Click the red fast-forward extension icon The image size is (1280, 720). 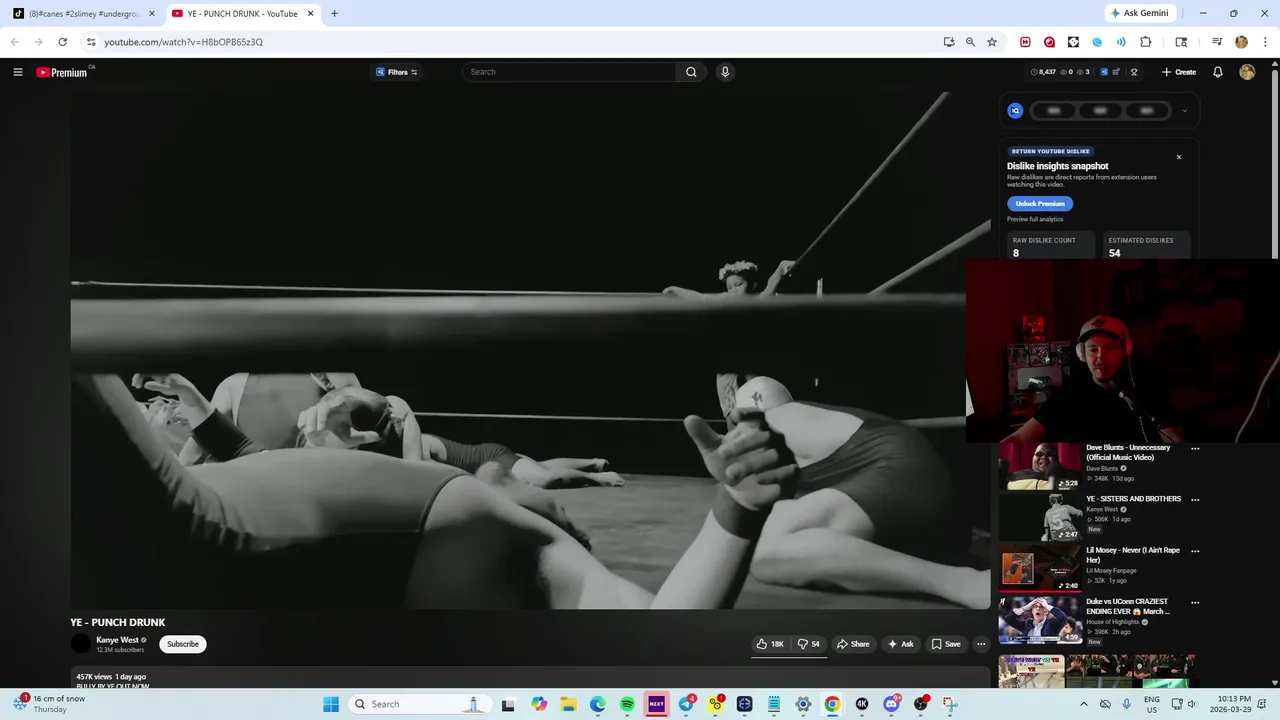pos(1025,42)
